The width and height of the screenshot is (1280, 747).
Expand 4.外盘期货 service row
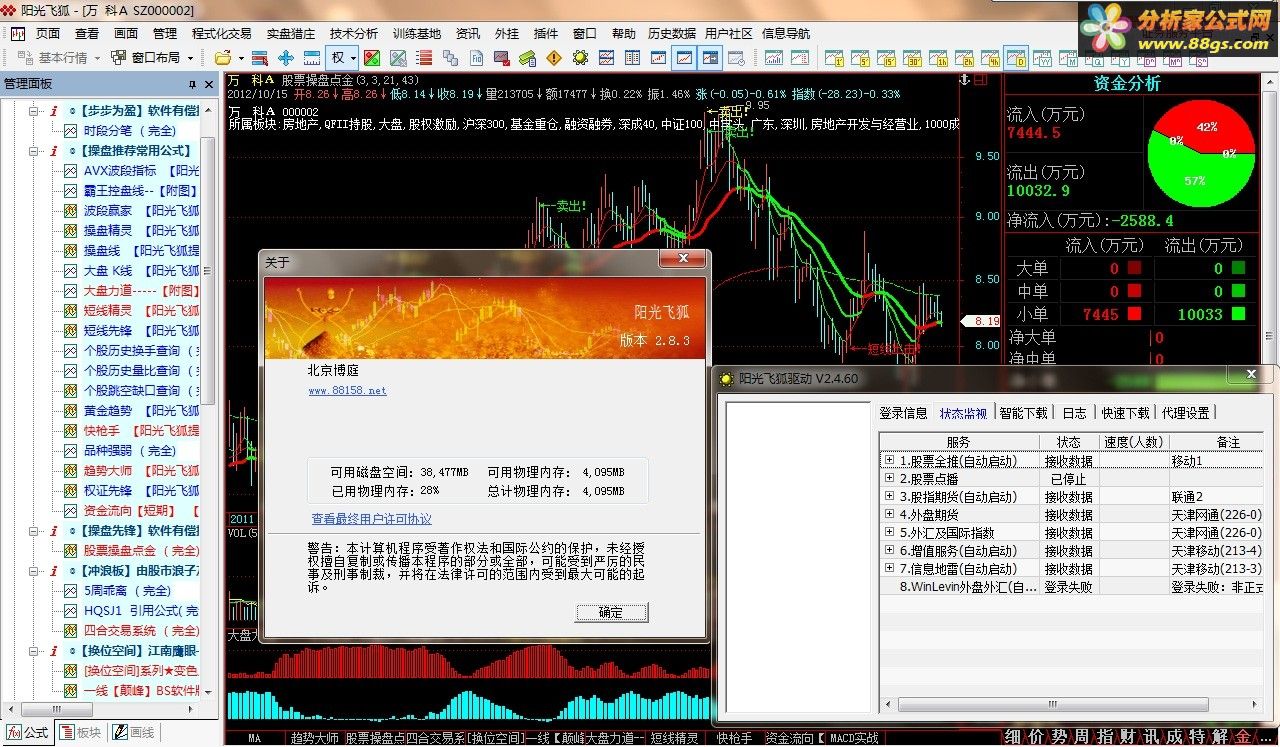pos(889,515)
